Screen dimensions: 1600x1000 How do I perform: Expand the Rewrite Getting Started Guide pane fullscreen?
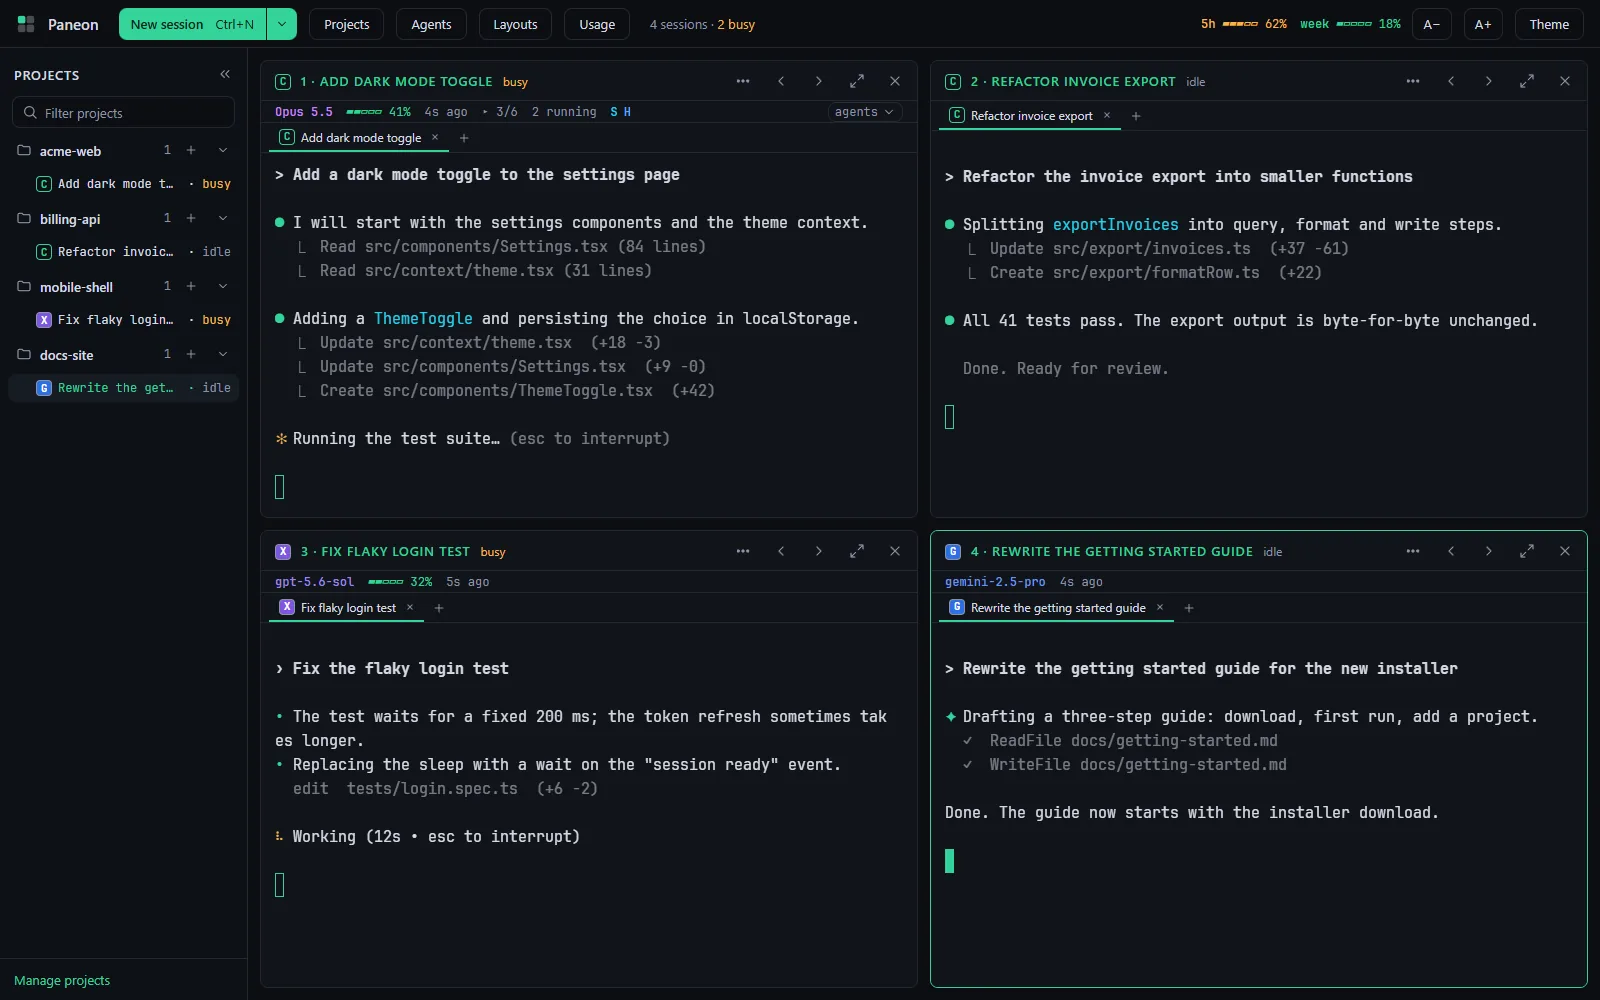click(1527, 551)
